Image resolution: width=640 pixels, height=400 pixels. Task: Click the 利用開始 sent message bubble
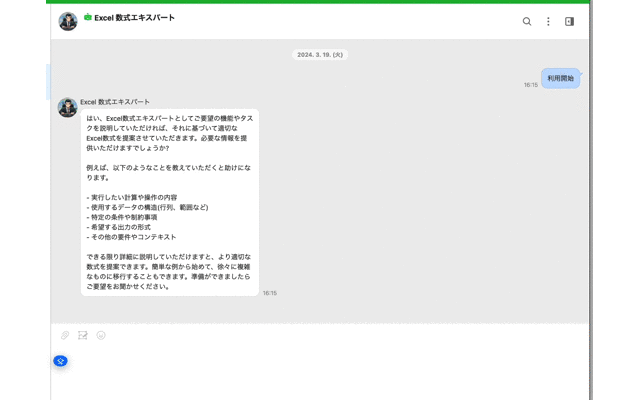point(561,78)
